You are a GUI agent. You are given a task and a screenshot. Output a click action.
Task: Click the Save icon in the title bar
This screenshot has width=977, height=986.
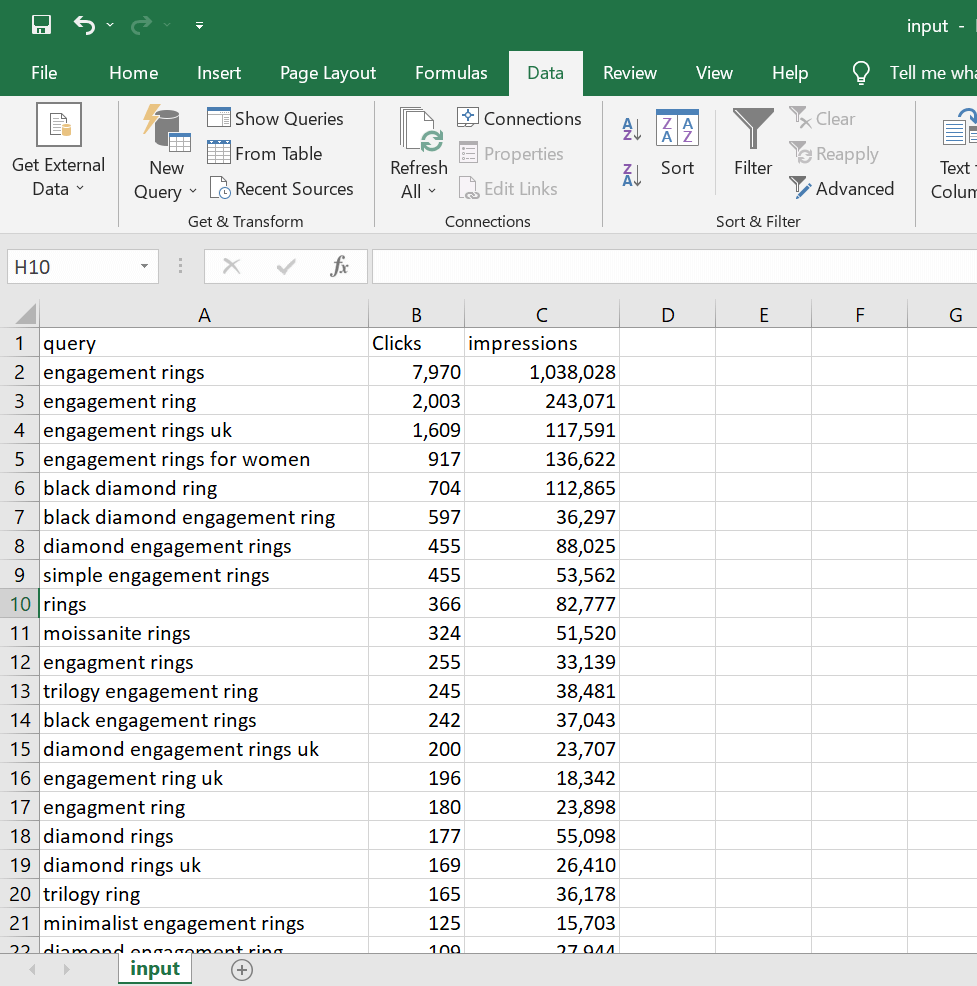tap(41, 25)
